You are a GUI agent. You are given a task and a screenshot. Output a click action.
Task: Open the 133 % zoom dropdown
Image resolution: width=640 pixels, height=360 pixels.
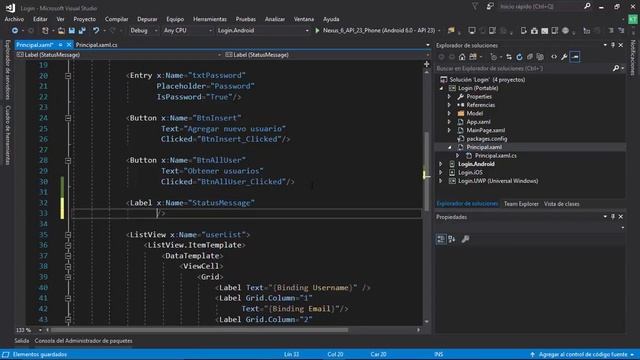coord(40,330)
